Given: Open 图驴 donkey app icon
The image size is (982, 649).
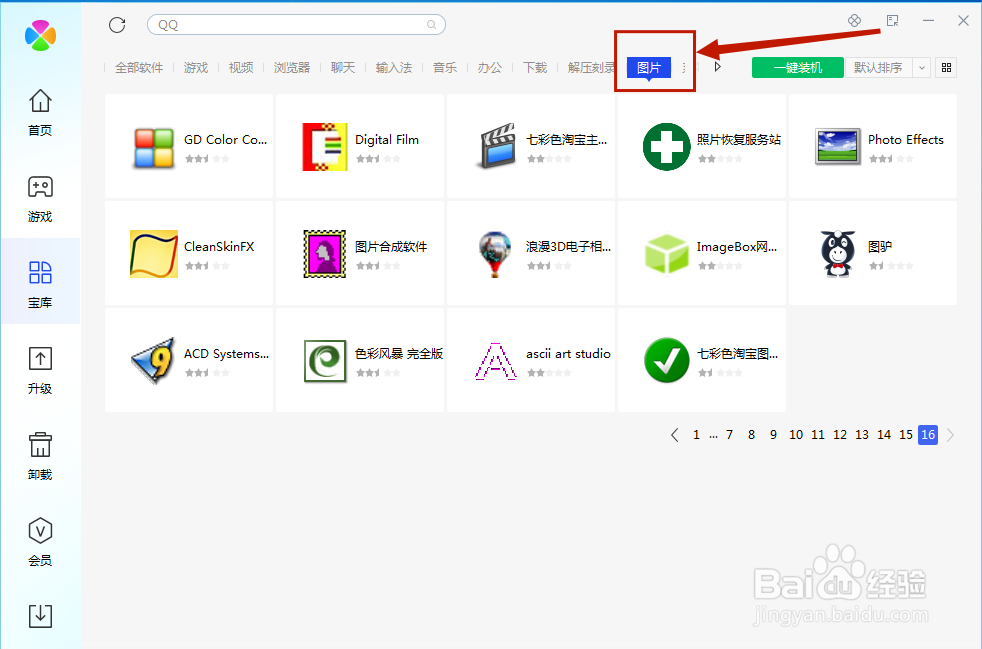Looking at the screenshot, I should pyautogui.click(x=837, y=254).
